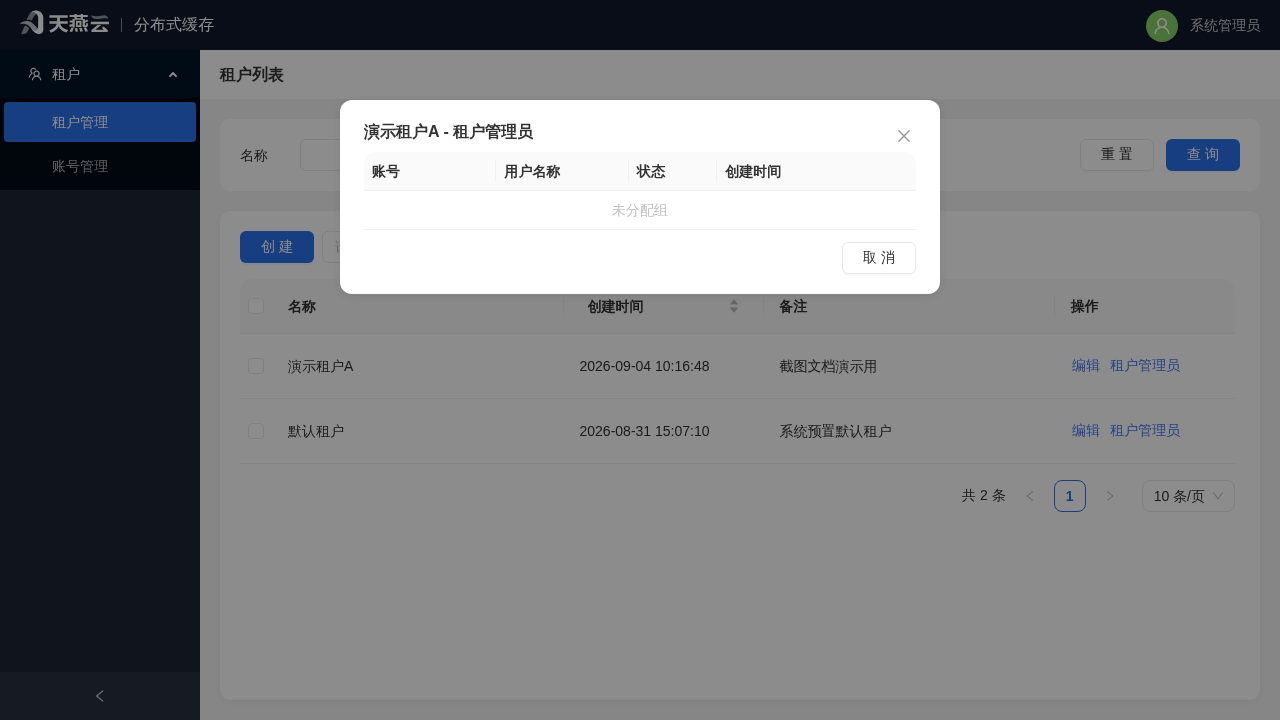Click the 取消 button in dialog
1280x720 pixels.
click(879, 258)
